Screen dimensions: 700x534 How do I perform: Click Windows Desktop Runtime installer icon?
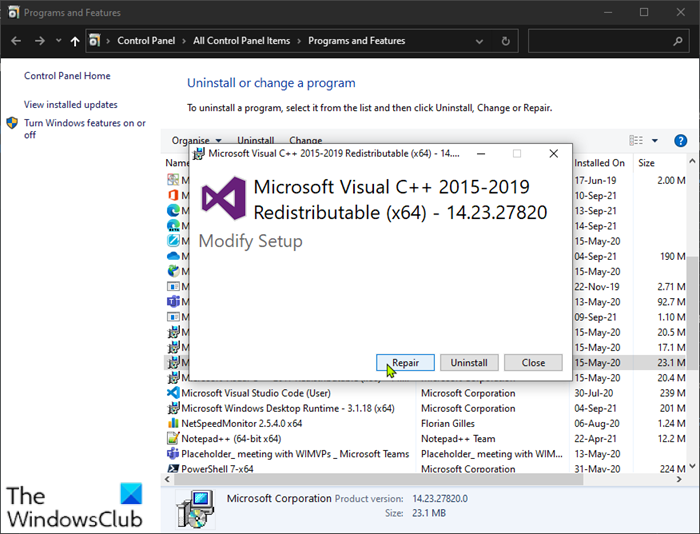[x=173, y=408]
